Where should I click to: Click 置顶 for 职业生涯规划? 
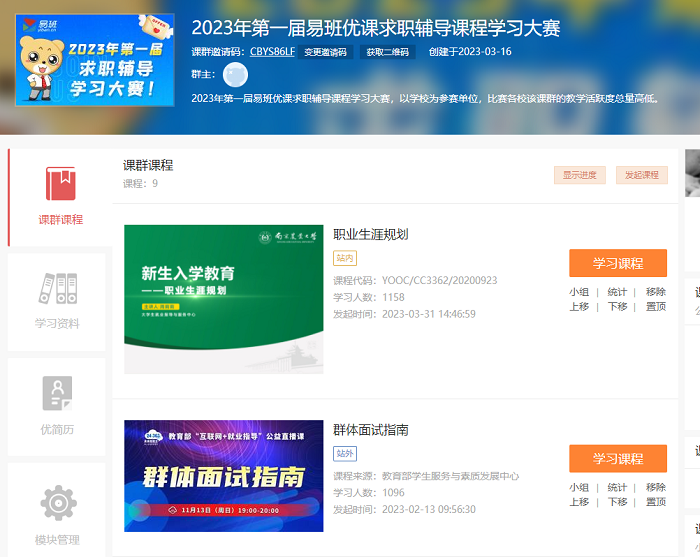pos(656,307)
